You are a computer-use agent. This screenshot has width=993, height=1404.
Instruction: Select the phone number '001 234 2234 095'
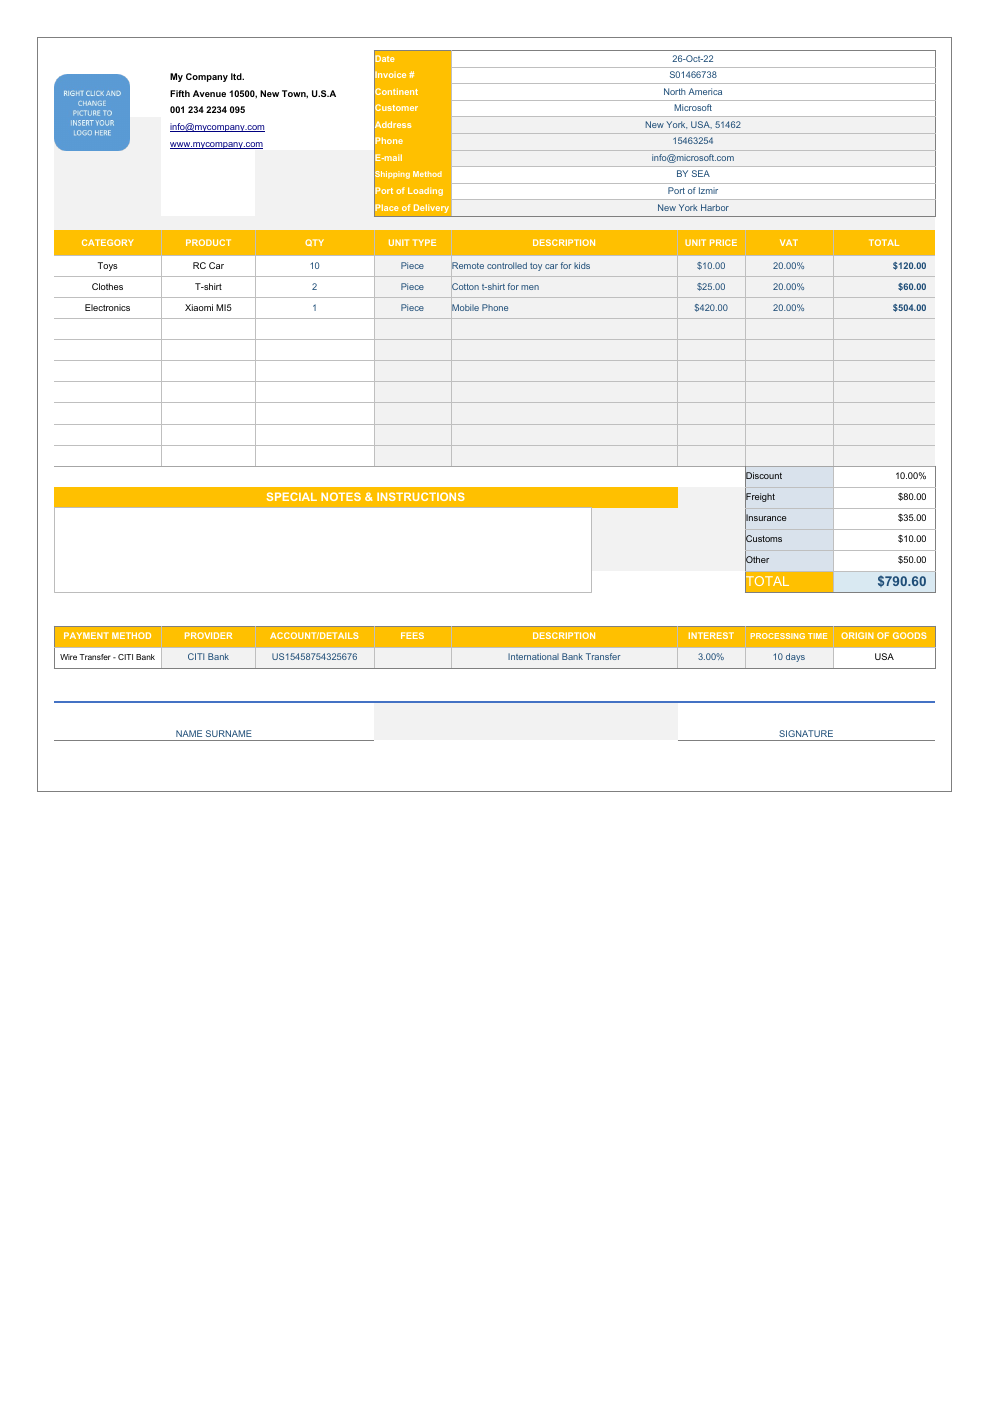tap(207, 110)
